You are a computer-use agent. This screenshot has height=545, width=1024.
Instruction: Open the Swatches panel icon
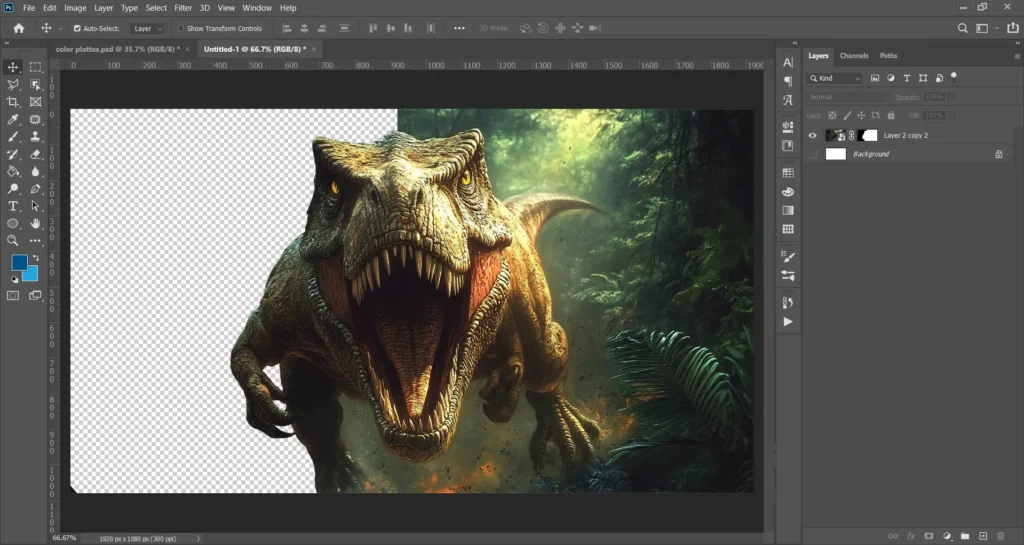point(788,173)
